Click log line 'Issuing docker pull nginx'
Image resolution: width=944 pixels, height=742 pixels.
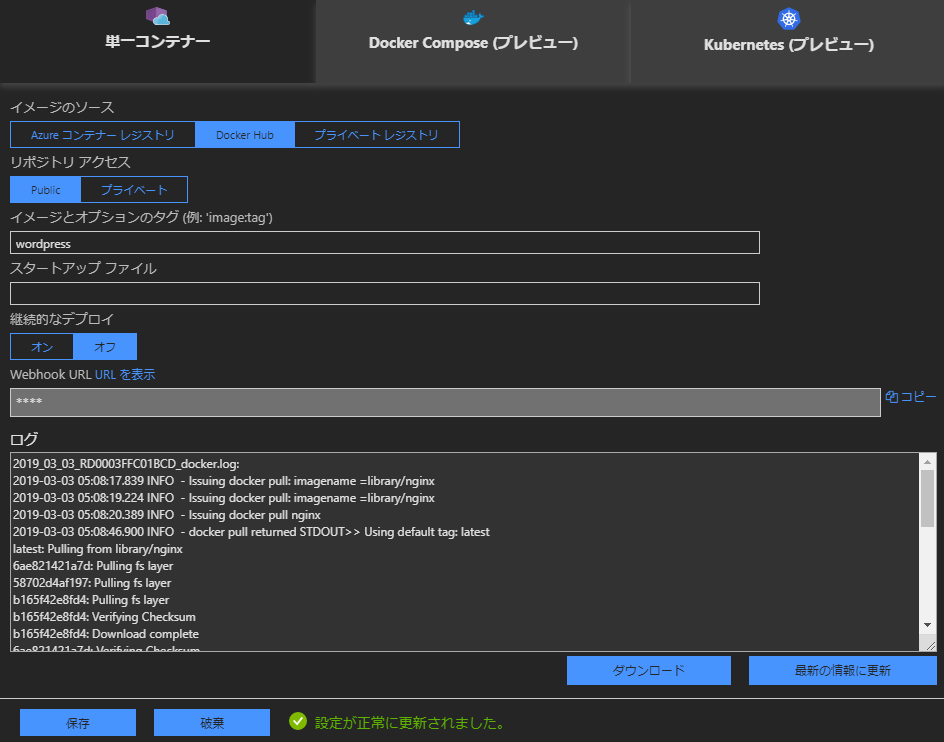(167, 515)
